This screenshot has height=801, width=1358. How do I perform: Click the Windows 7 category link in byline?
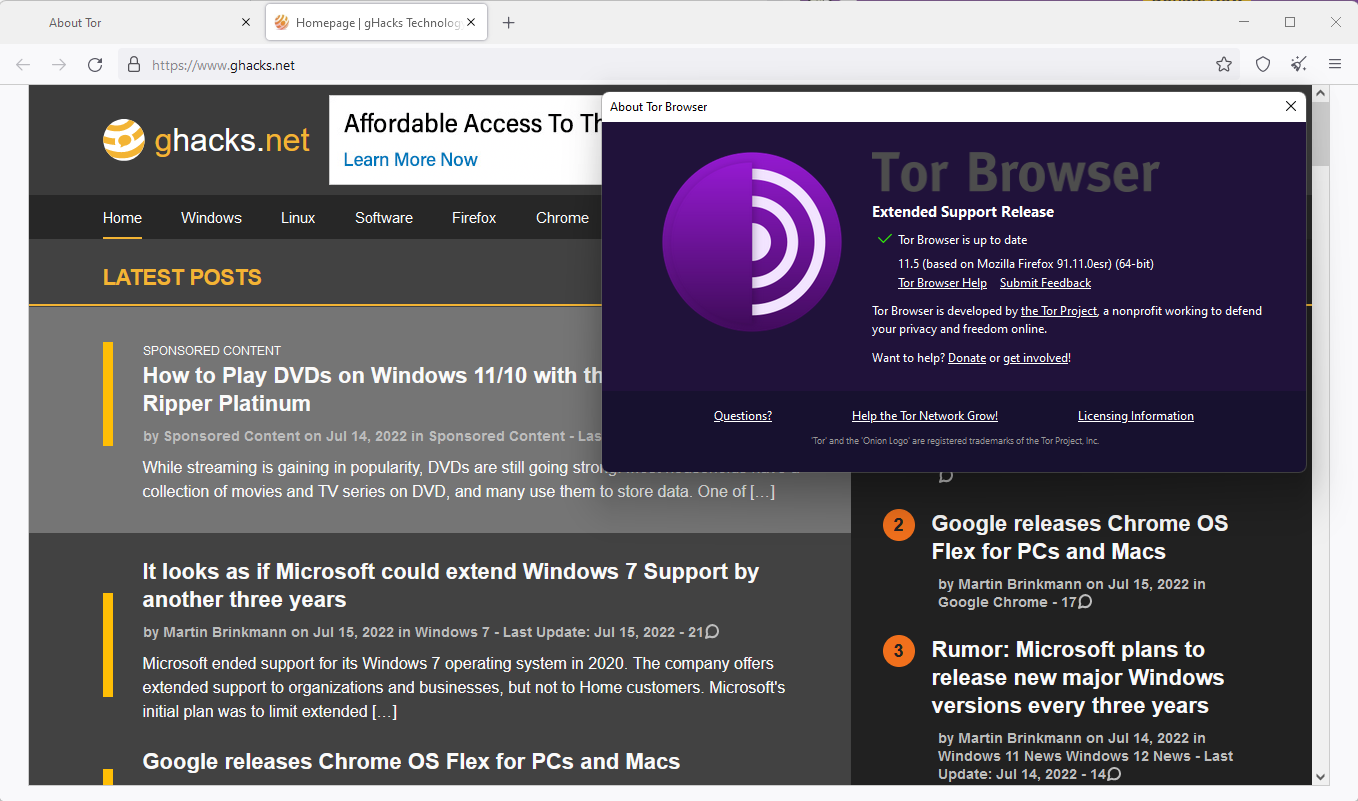point(452,632)
